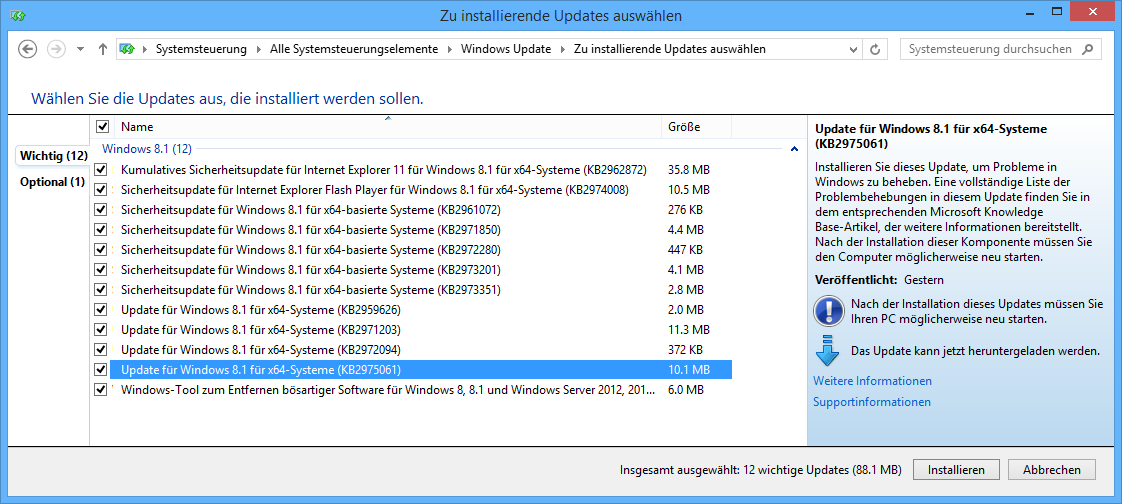Click the blue restart notice icon

tap(828, 311)
